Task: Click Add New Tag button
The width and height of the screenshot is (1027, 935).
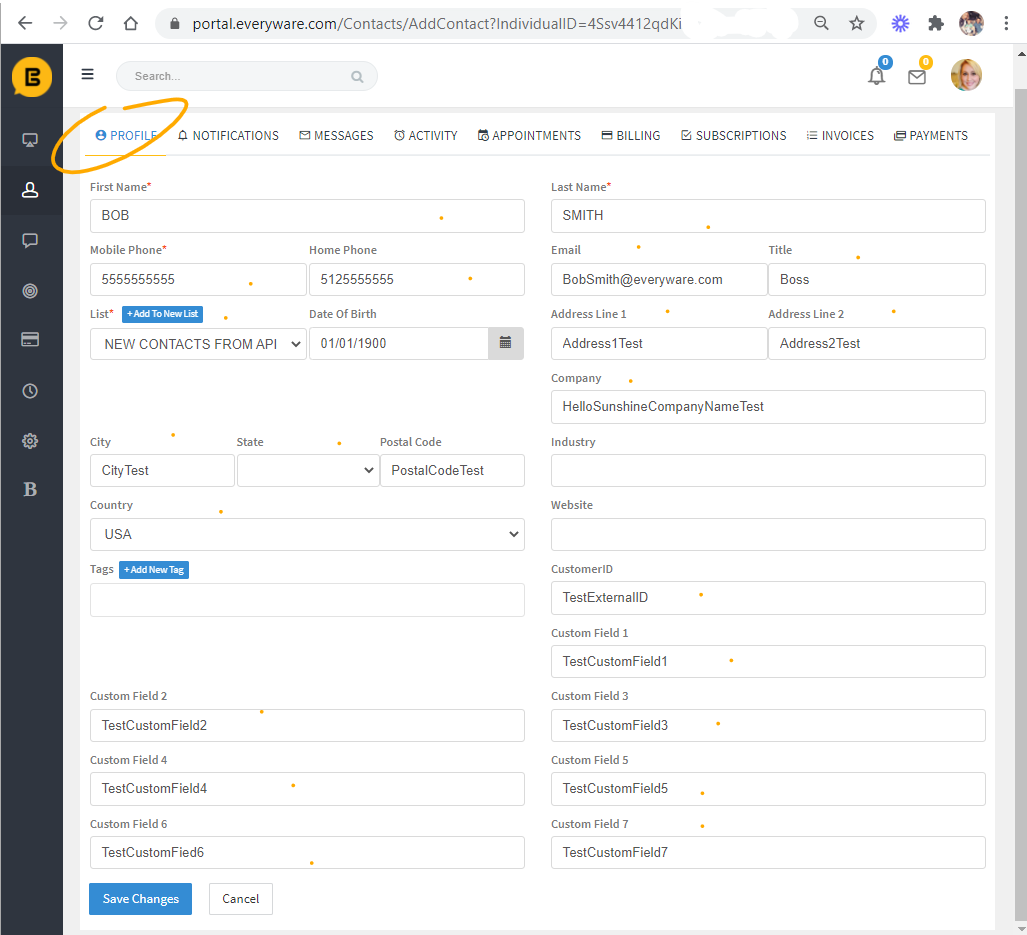Action: 154,570
